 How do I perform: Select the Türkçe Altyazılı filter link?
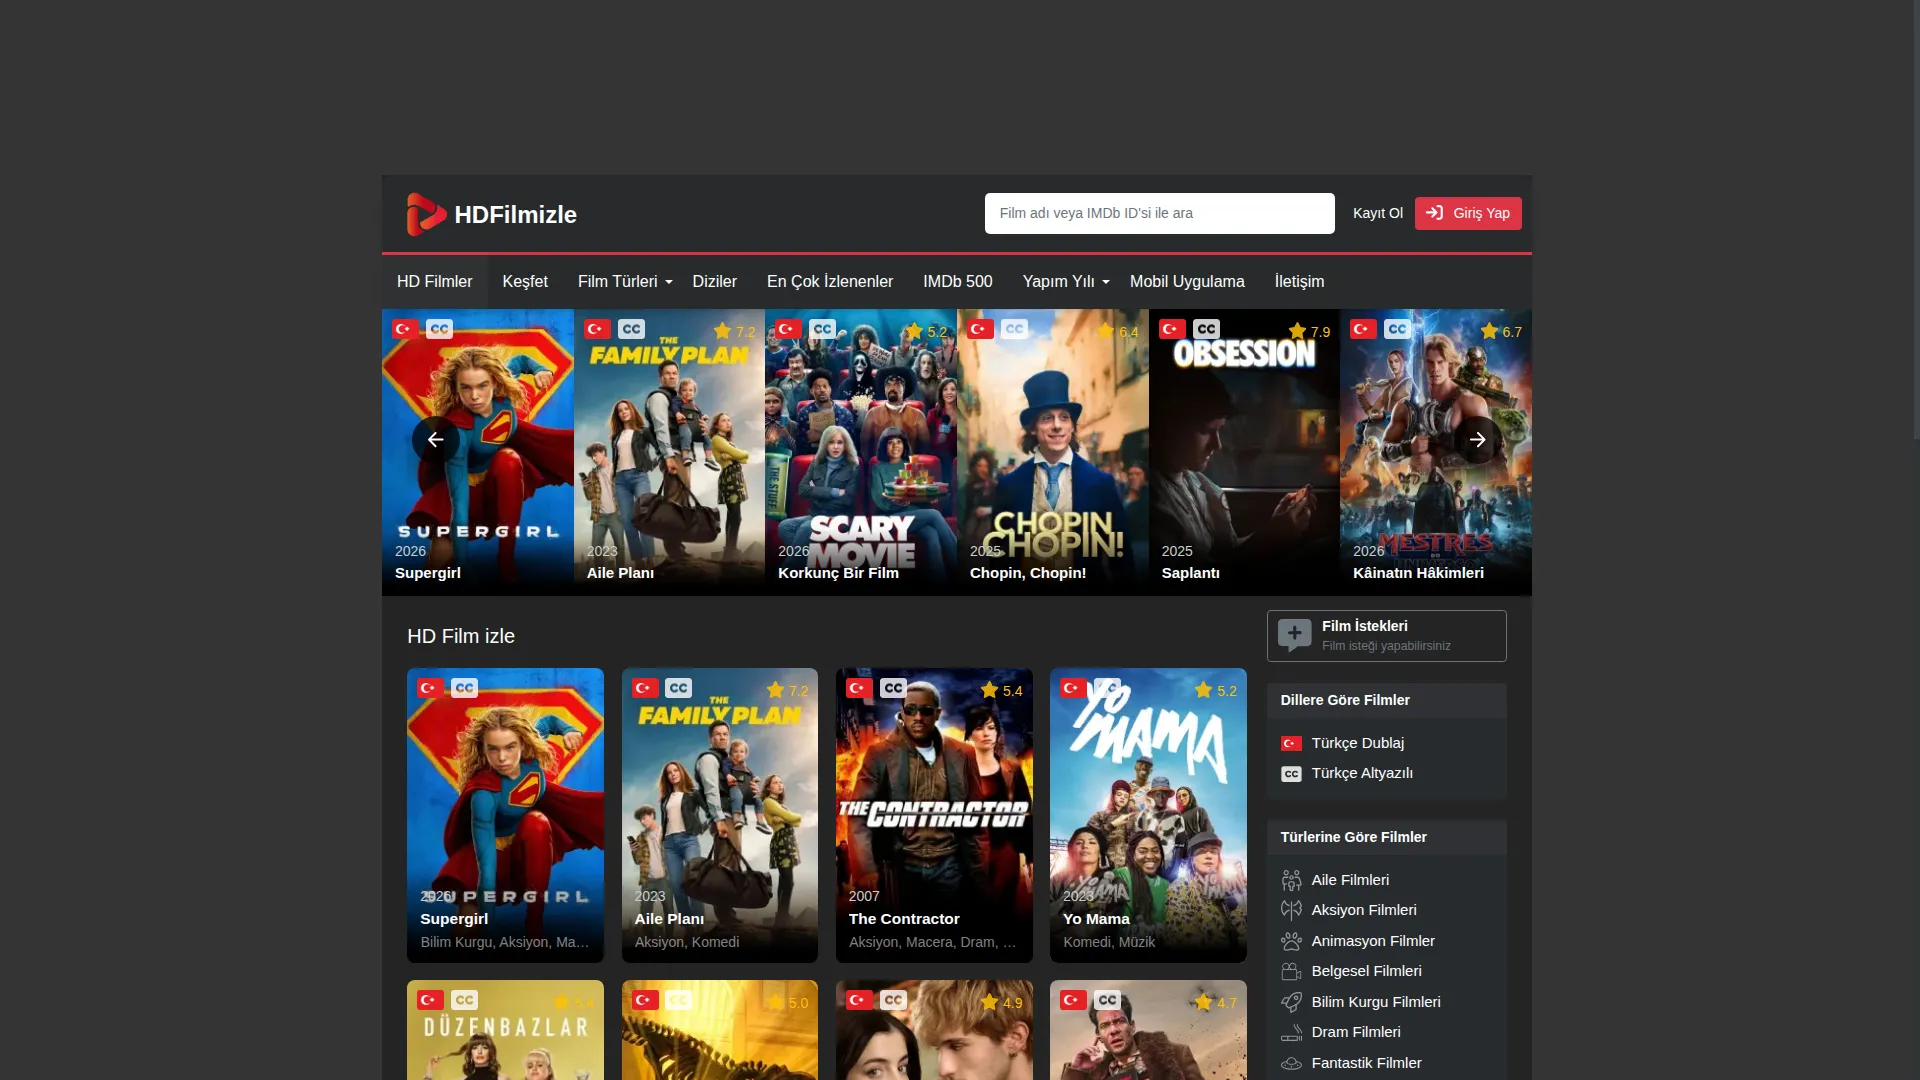click(x=1362, y=773)
